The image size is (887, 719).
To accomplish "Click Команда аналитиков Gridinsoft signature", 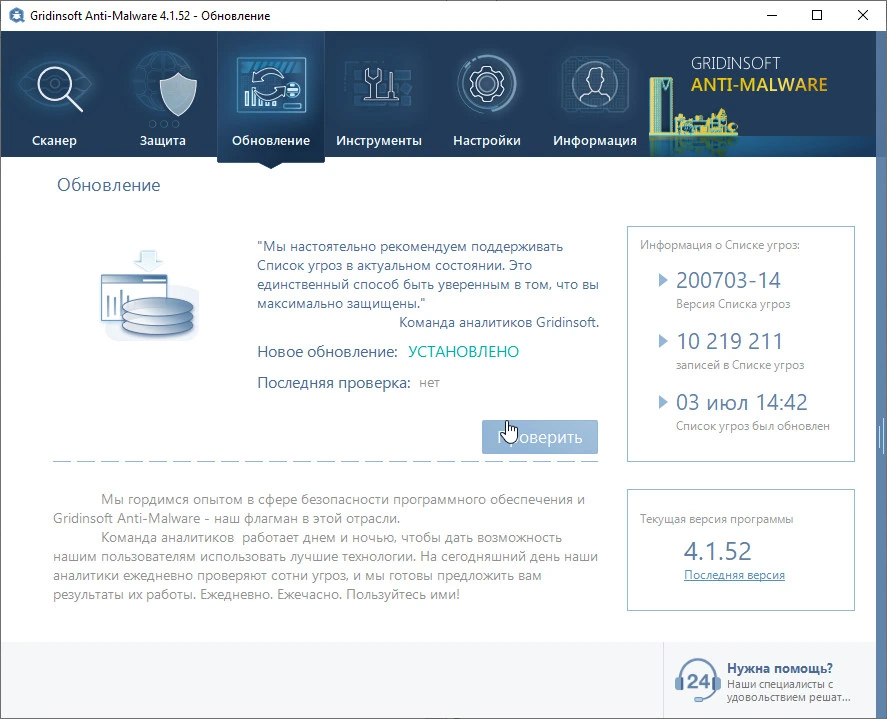I will pyautogui.click(x=499, y=322).
